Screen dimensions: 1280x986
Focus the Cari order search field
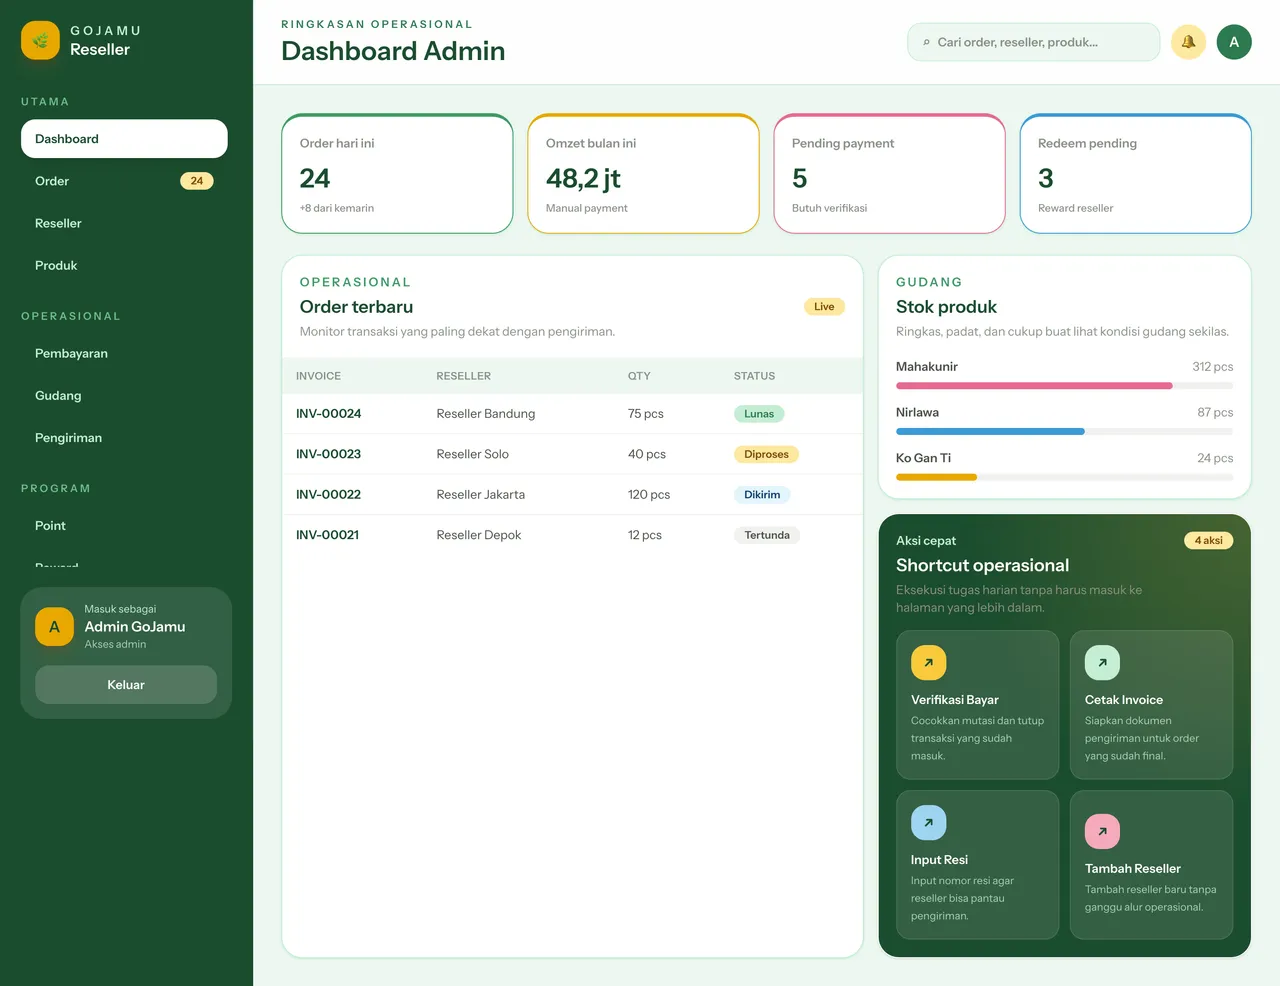click(1034, 42)
